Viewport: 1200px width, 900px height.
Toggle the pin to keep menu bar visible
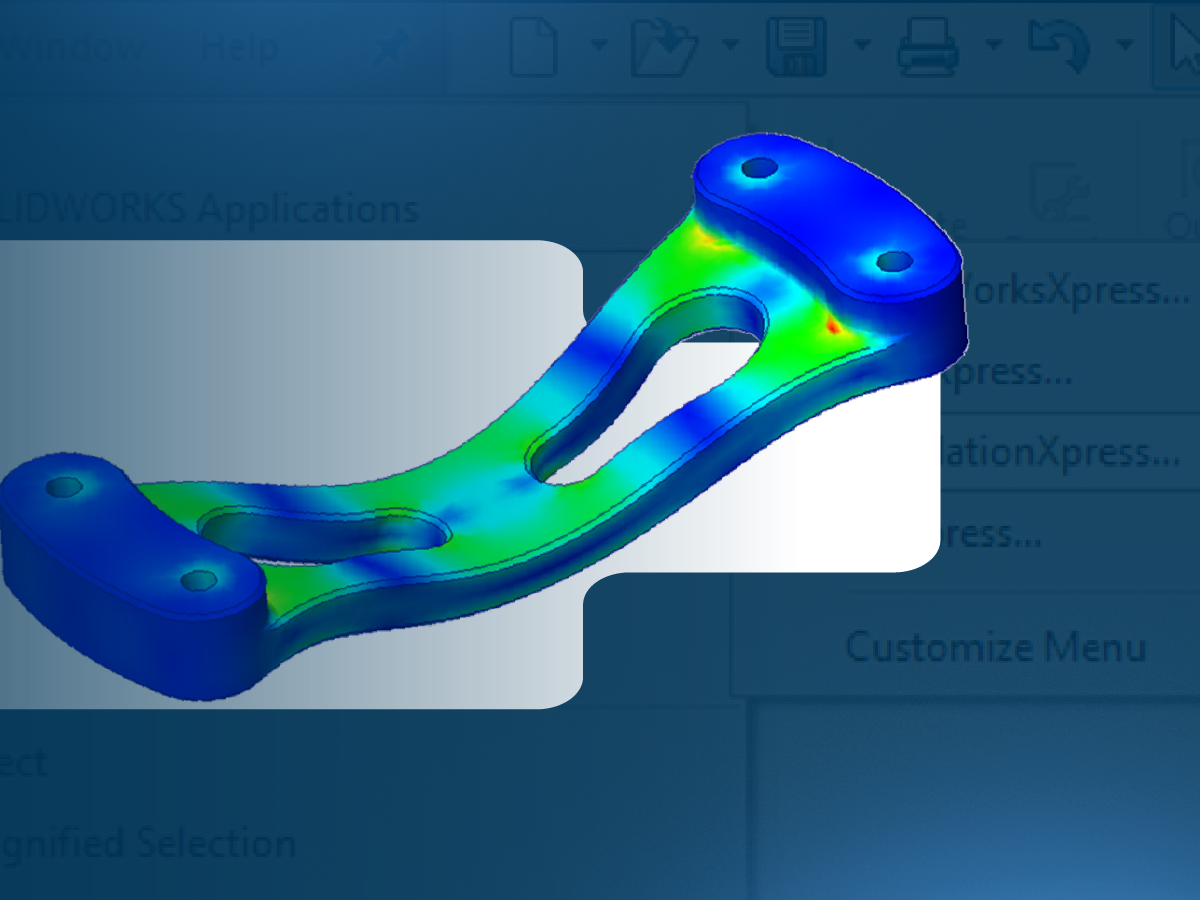390,46
